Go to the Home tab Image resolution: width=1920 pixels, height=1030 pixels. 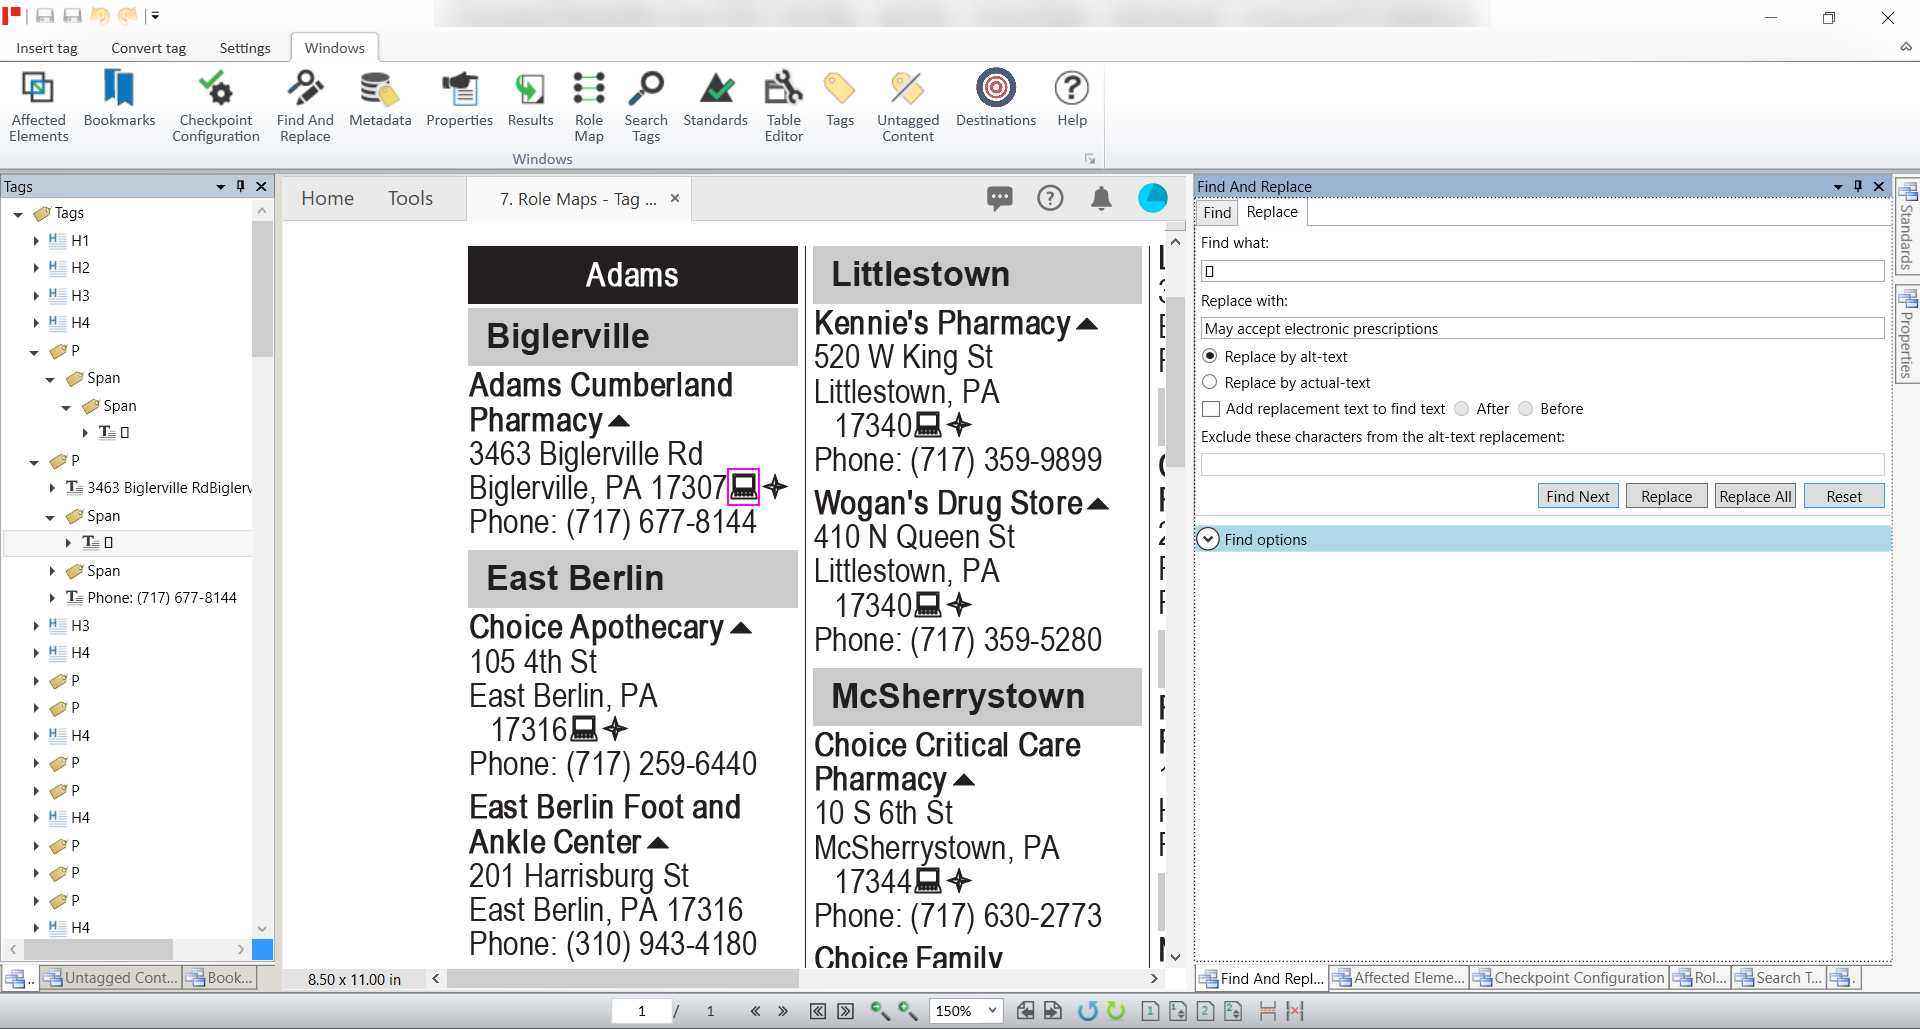[x=328, y=198]
